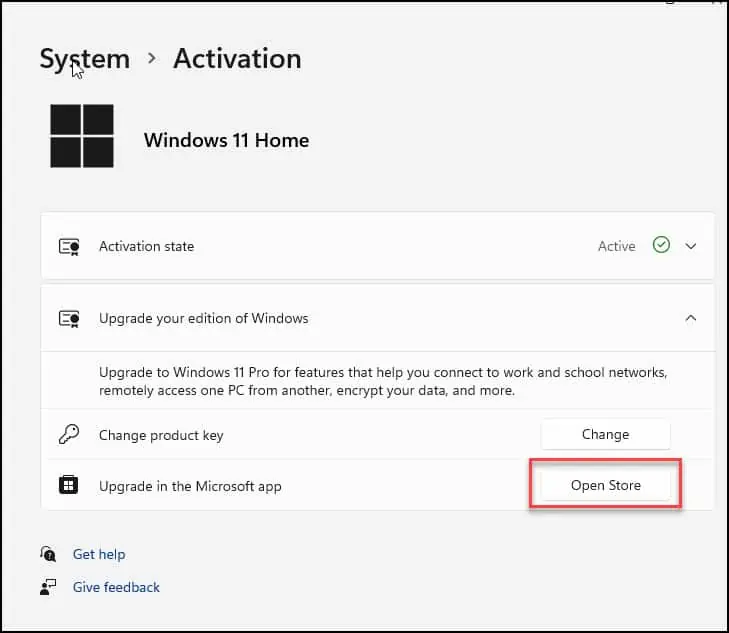The image size is (729, 633).
Task: Expand the Activation state row
Action: [x=691, y=246]
